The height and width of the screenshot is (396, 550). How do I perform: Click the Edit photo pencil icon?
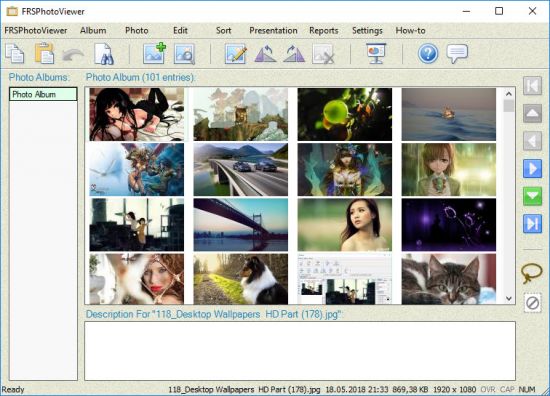[235, 54]
